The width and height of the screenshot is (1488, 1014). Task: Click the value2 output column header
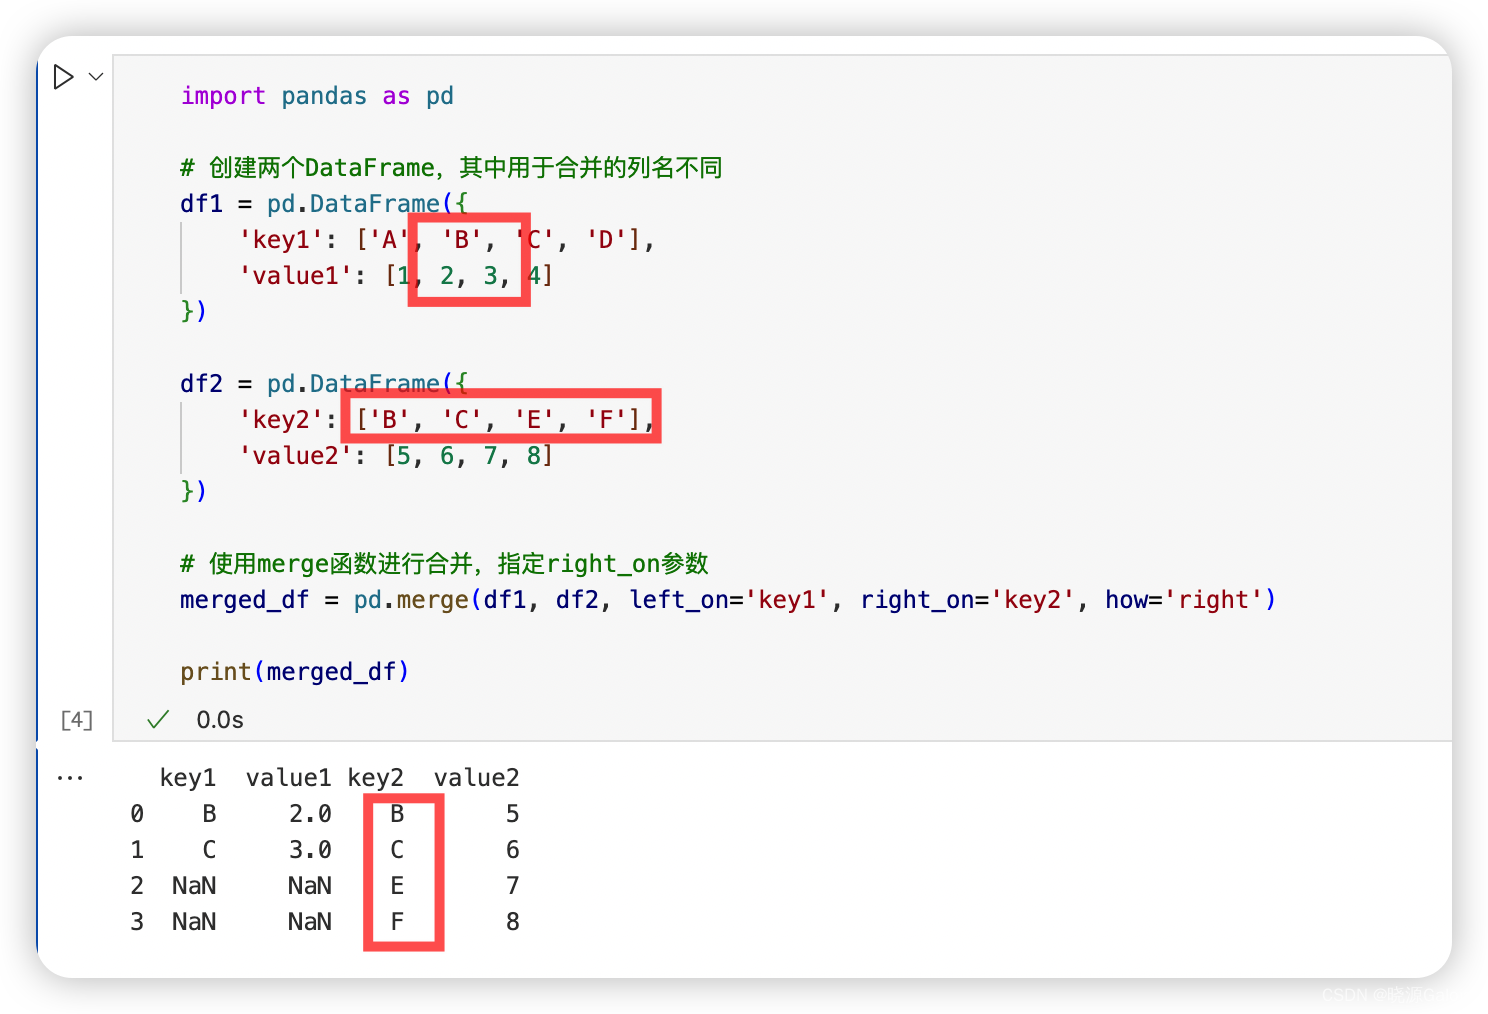(x=477, y=778)
